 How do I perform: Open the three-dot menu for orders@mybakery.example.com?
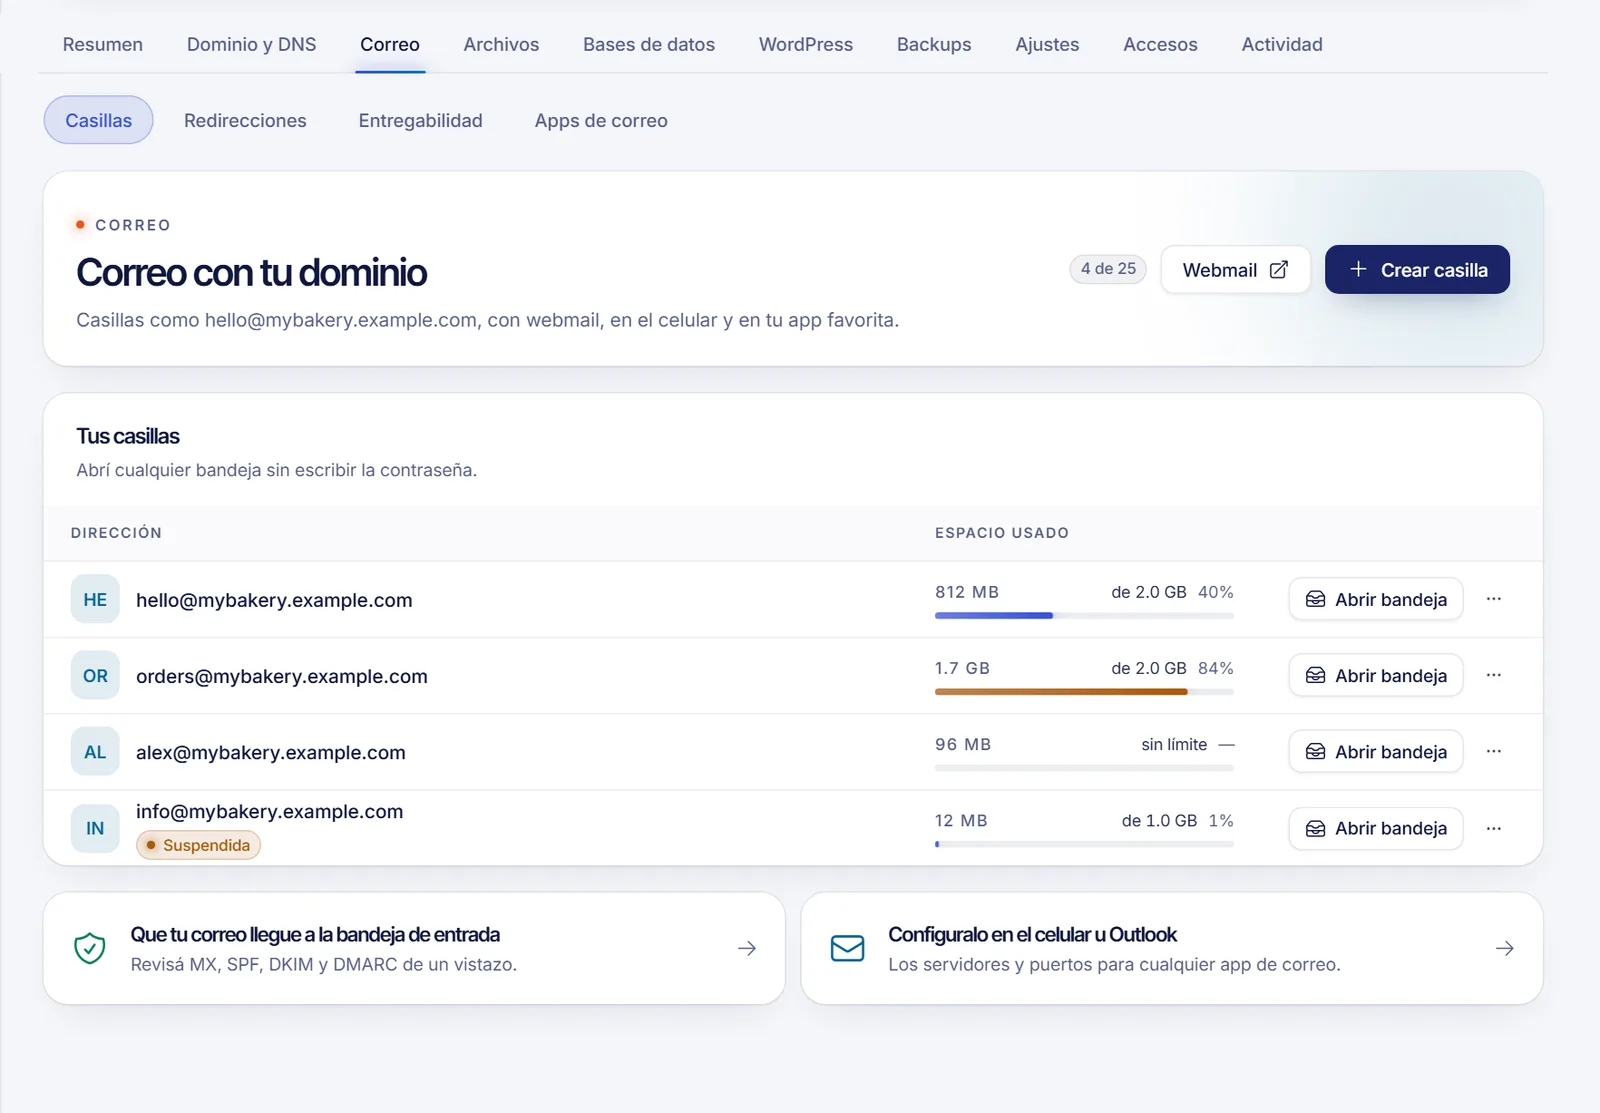[1493, 675]
